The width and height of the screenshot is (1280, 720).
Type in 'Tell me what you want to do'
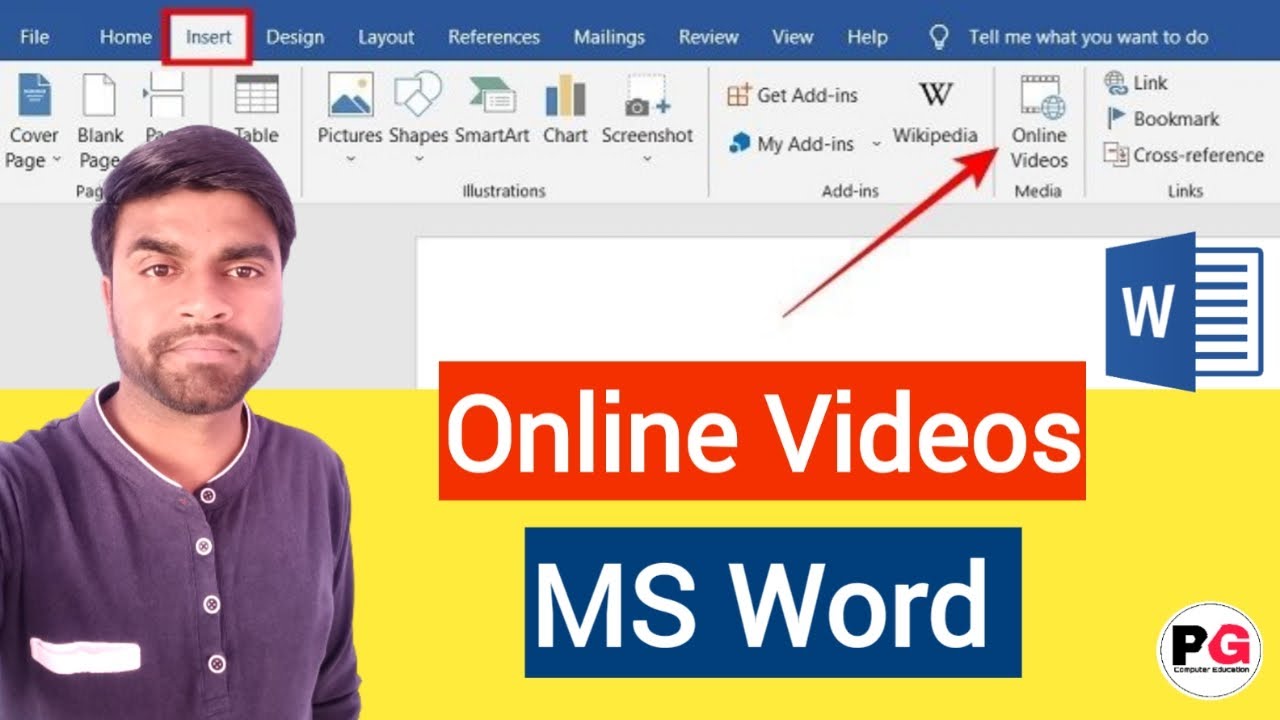pos(1088,37)
